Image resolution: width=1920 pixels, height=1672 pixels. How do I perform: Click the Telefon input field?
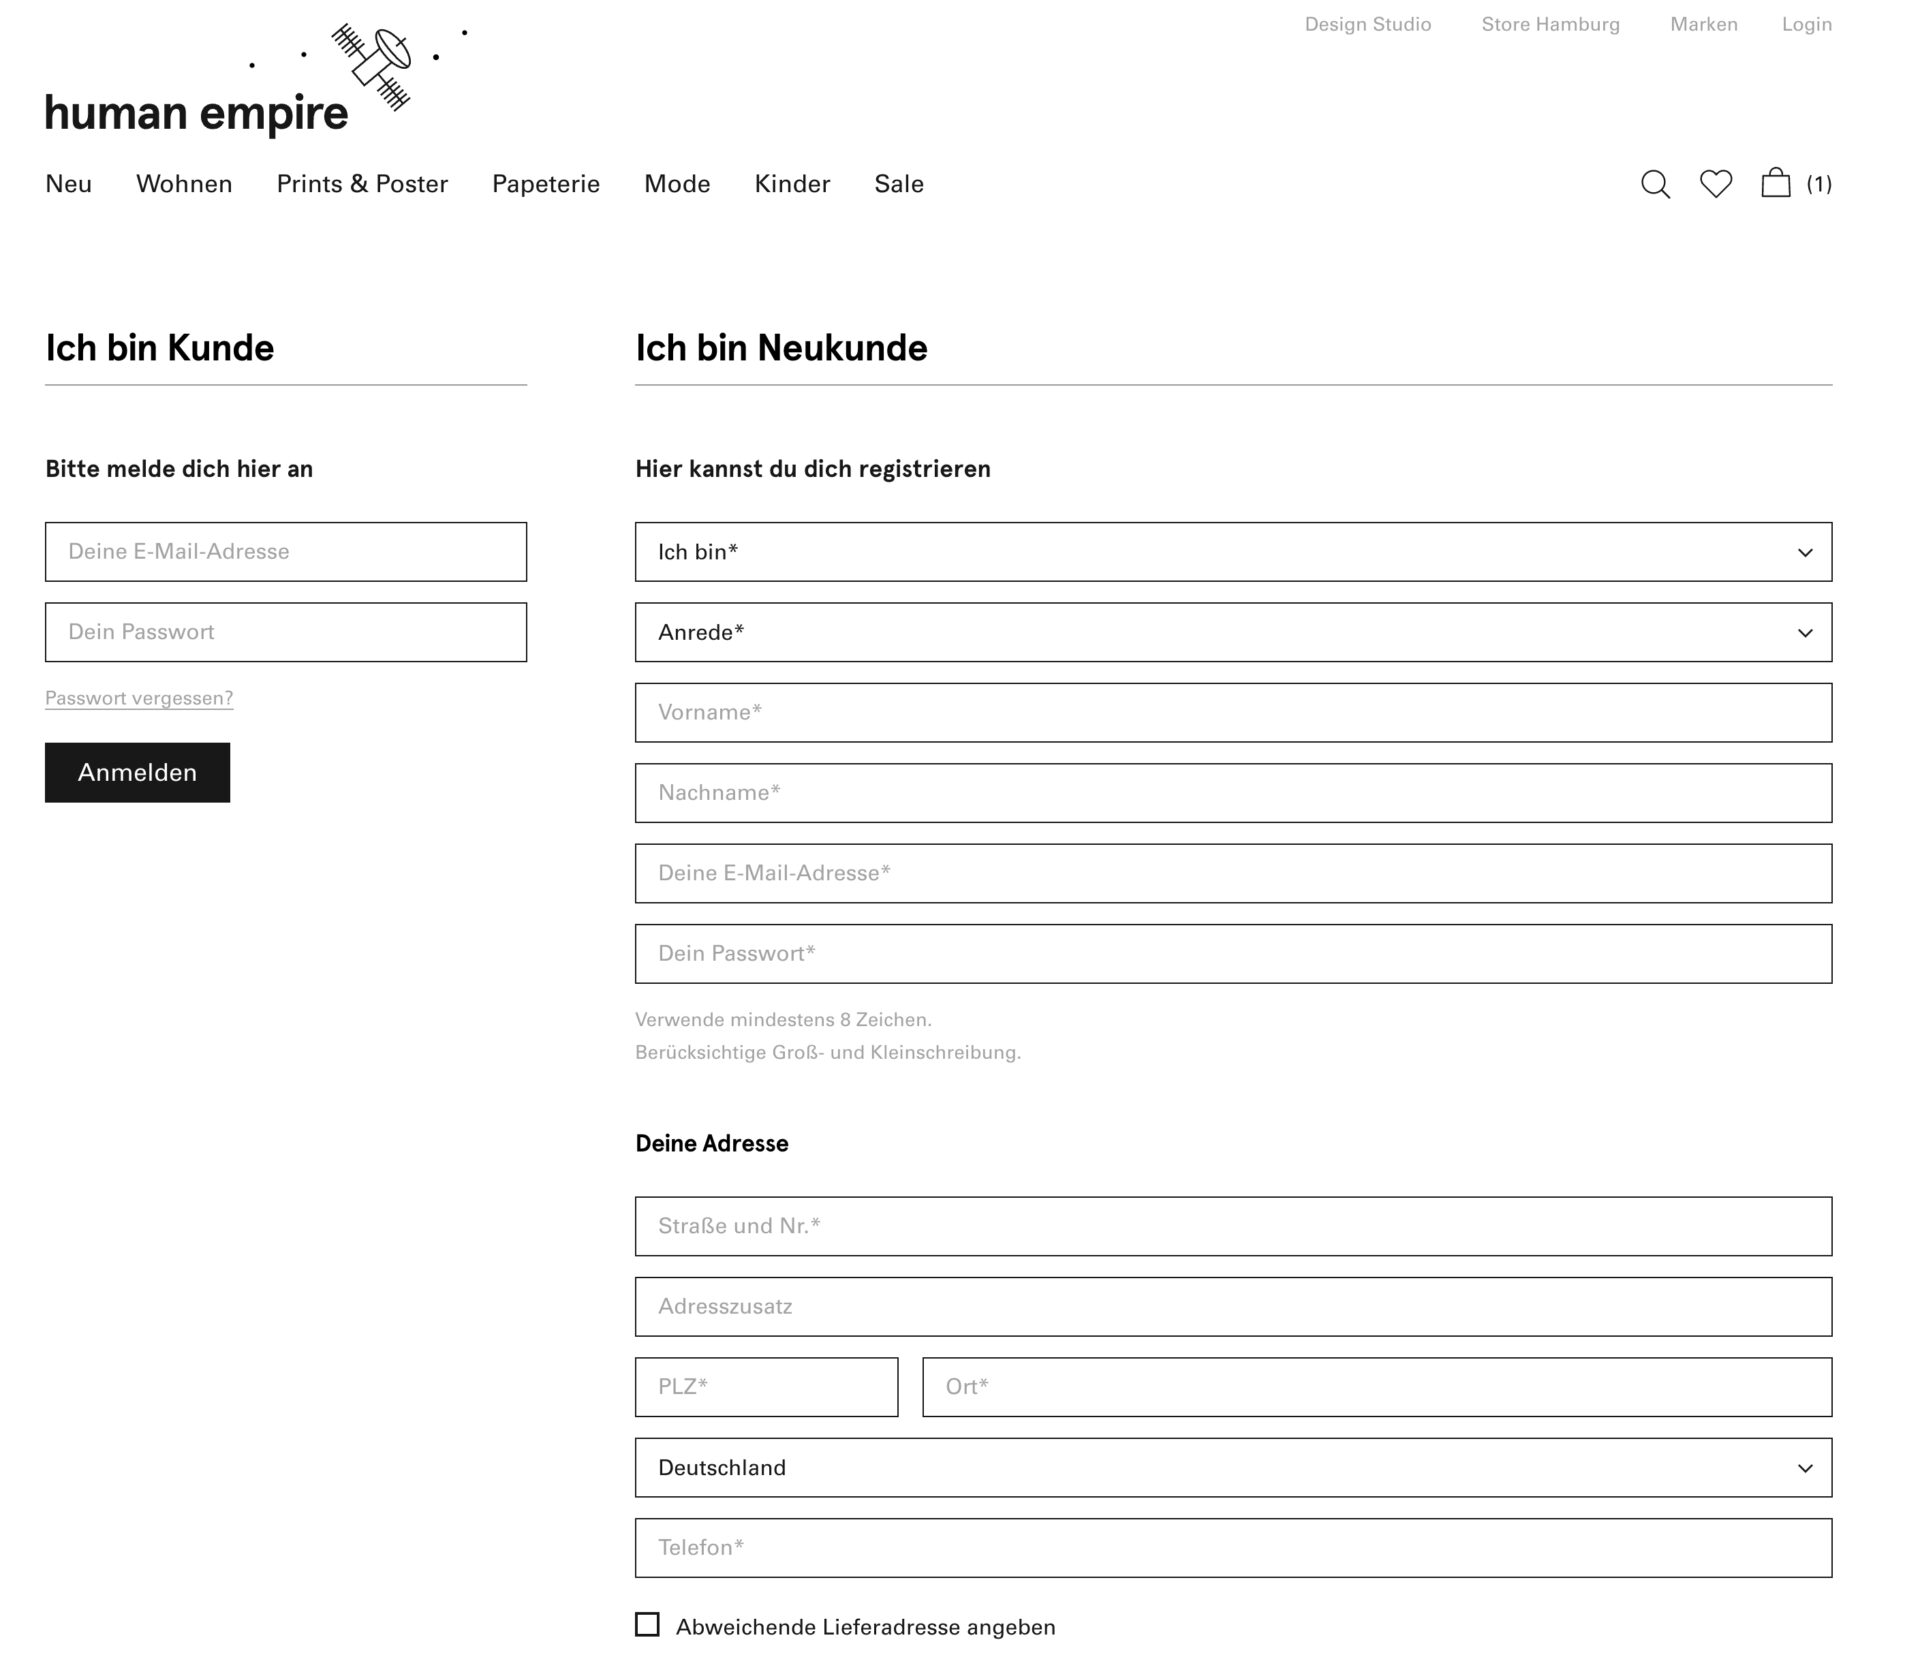coord(1233,1548)
